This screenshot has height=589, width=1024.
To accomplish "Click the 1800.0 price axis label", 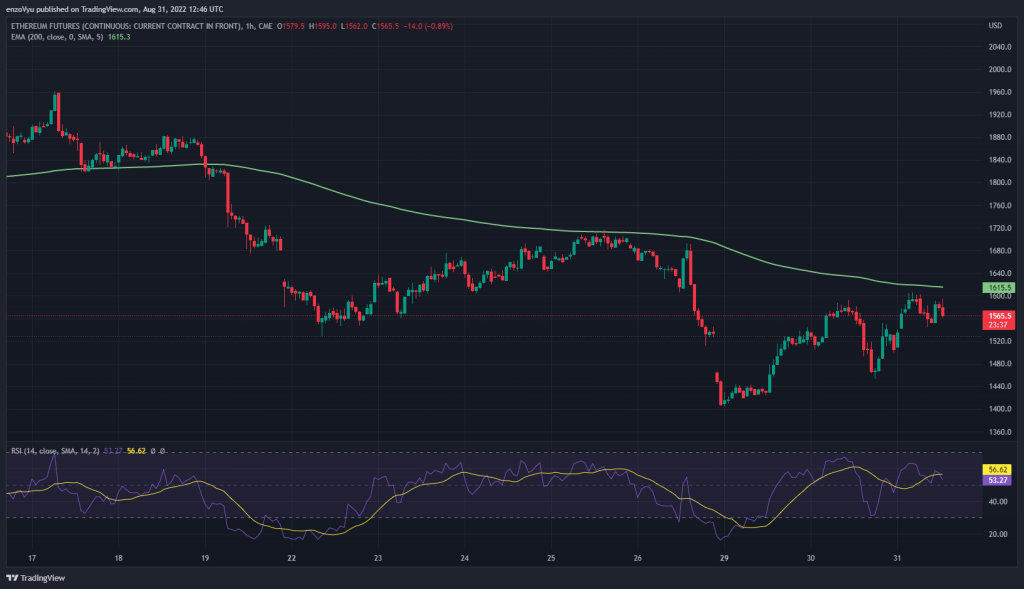I will pos(1000,183).
